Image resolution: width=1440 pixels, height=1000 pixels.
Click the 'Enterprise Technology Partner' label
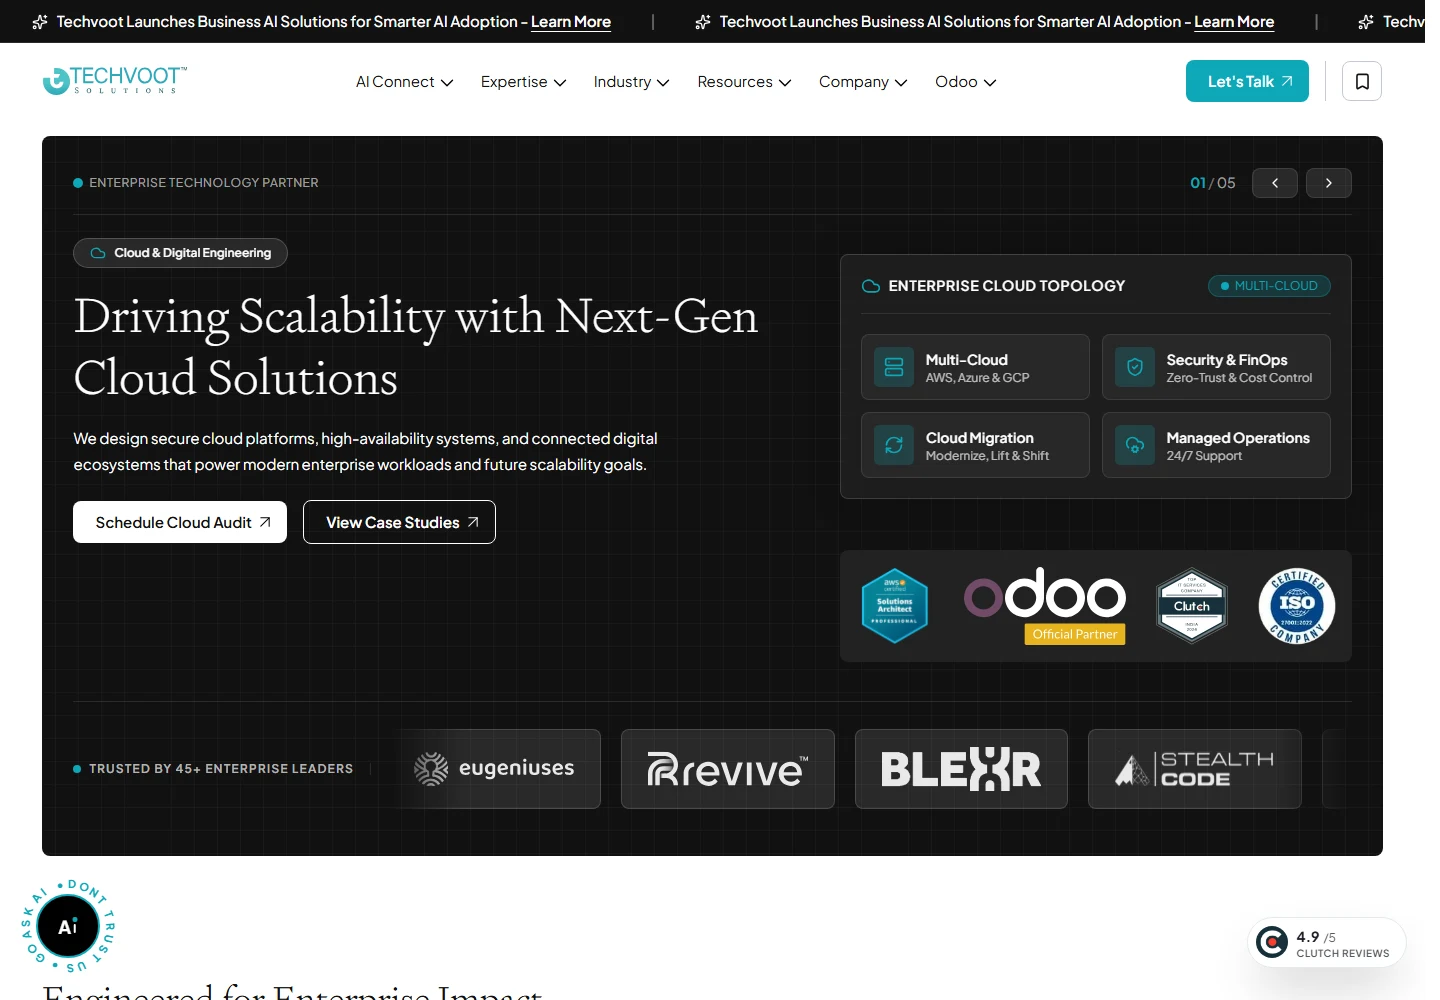coord(204,183)
